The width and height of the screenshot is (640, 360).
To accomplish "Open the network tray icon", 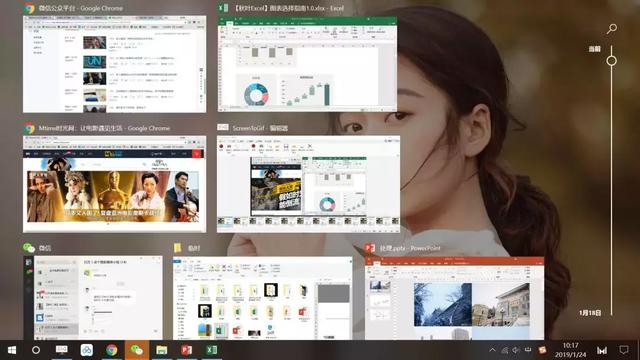I will [x=504, y=350].
